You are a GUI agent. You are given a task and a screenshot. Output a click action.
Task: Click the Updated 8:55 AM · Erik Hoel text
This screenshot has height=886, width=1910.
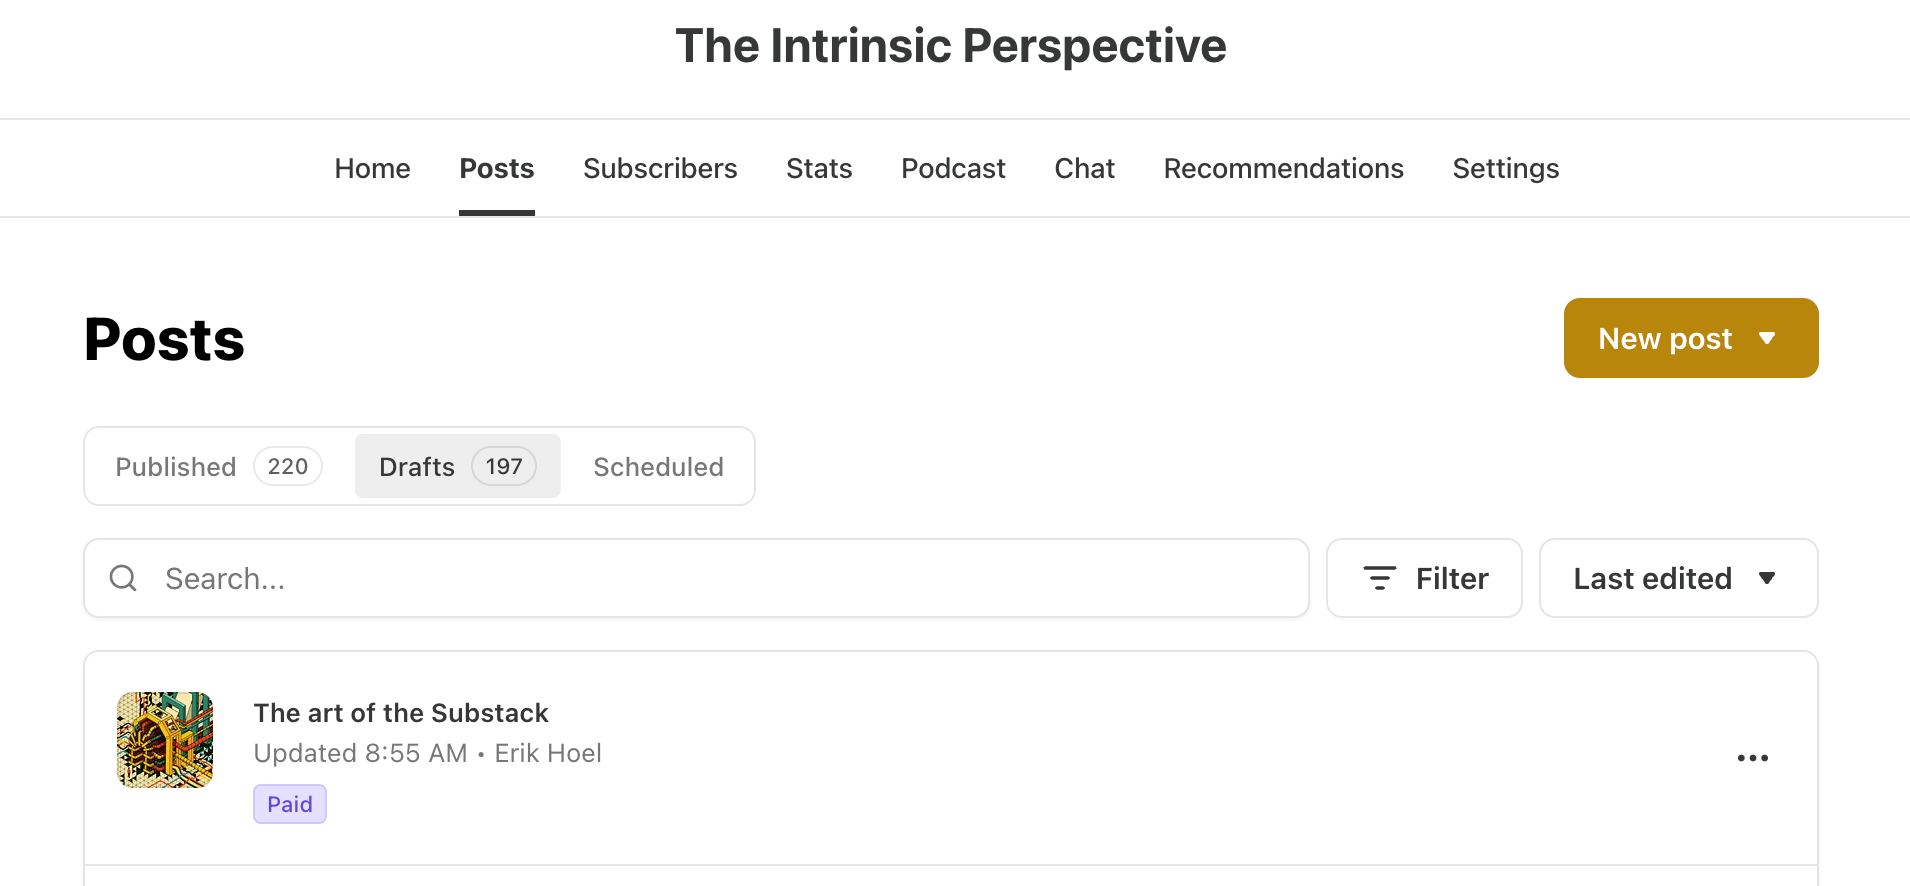point(427,753)
